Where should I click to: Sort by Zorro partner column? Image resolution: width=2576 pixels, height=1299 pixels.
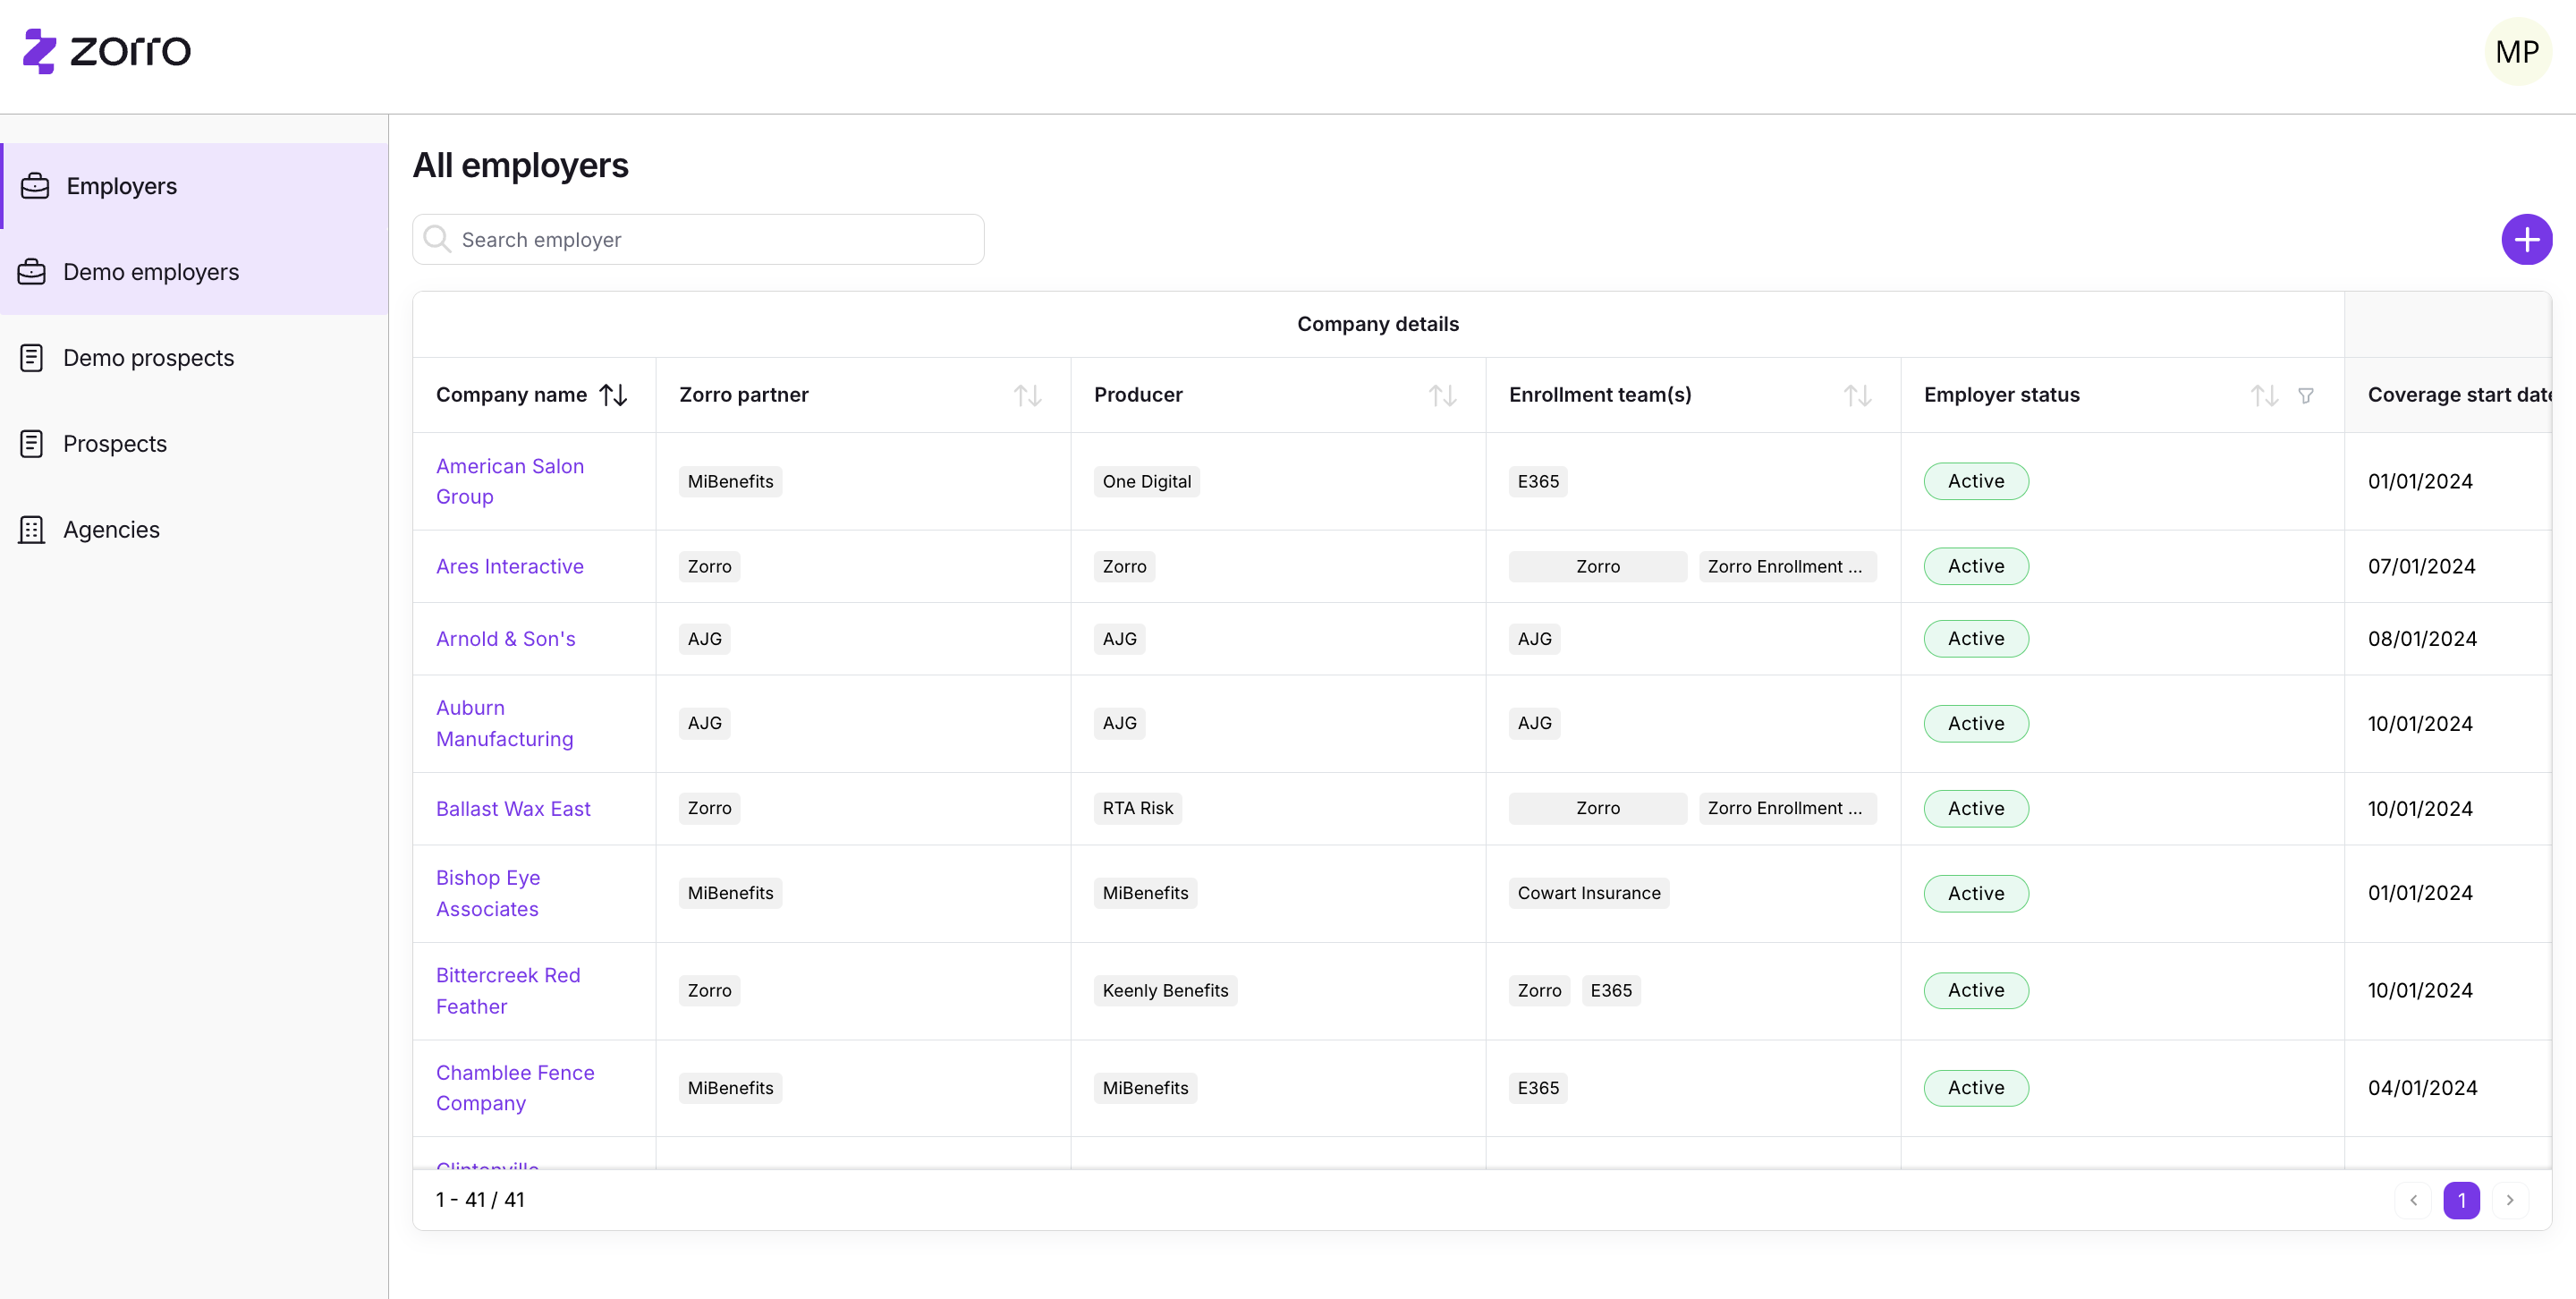click(1028, 395)
